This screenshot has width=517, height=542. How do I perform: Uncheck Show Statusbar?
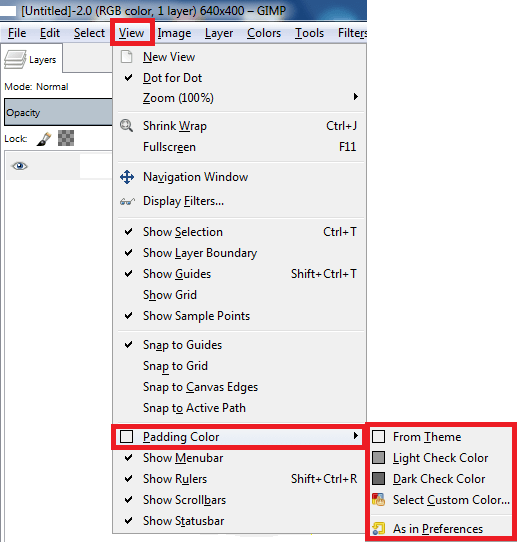pos(240,521)
